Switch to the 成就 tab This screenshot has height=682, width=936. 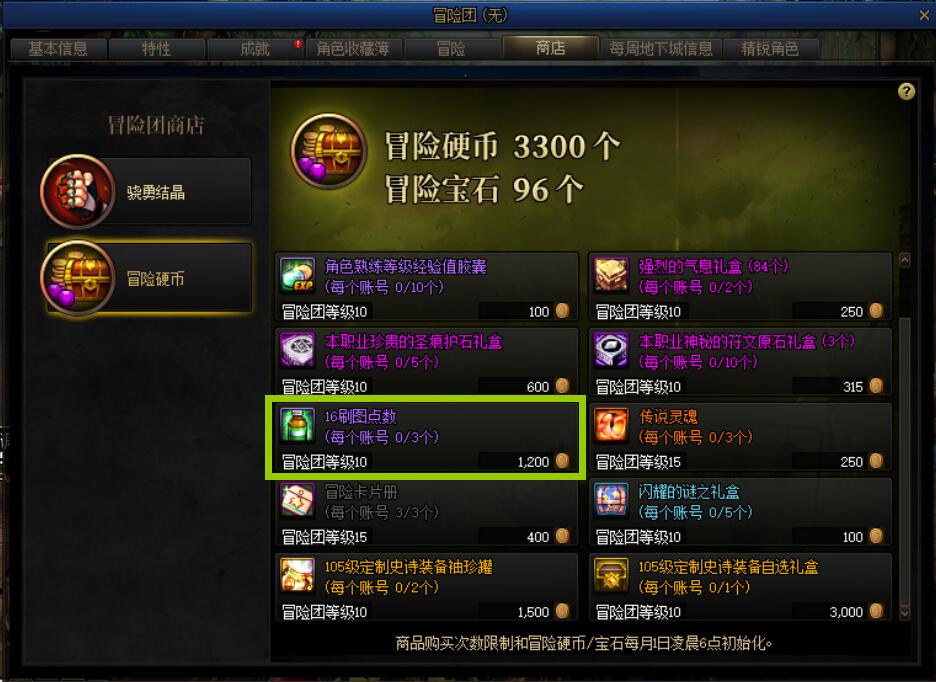click(255, 48)
